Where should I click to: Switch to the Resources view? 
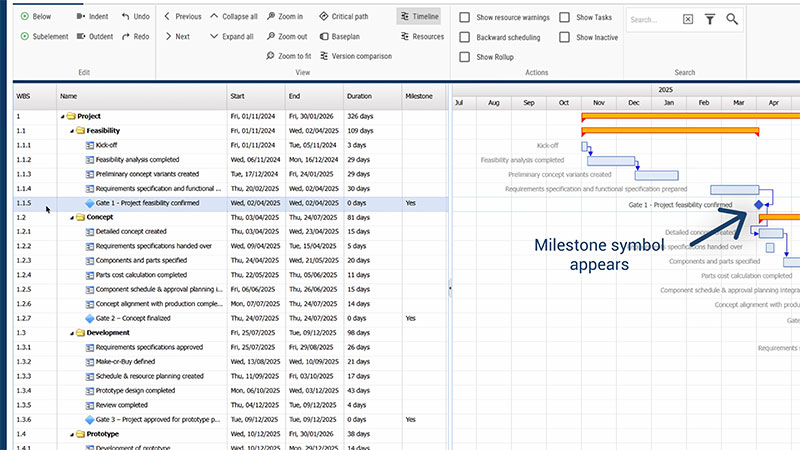422,36
